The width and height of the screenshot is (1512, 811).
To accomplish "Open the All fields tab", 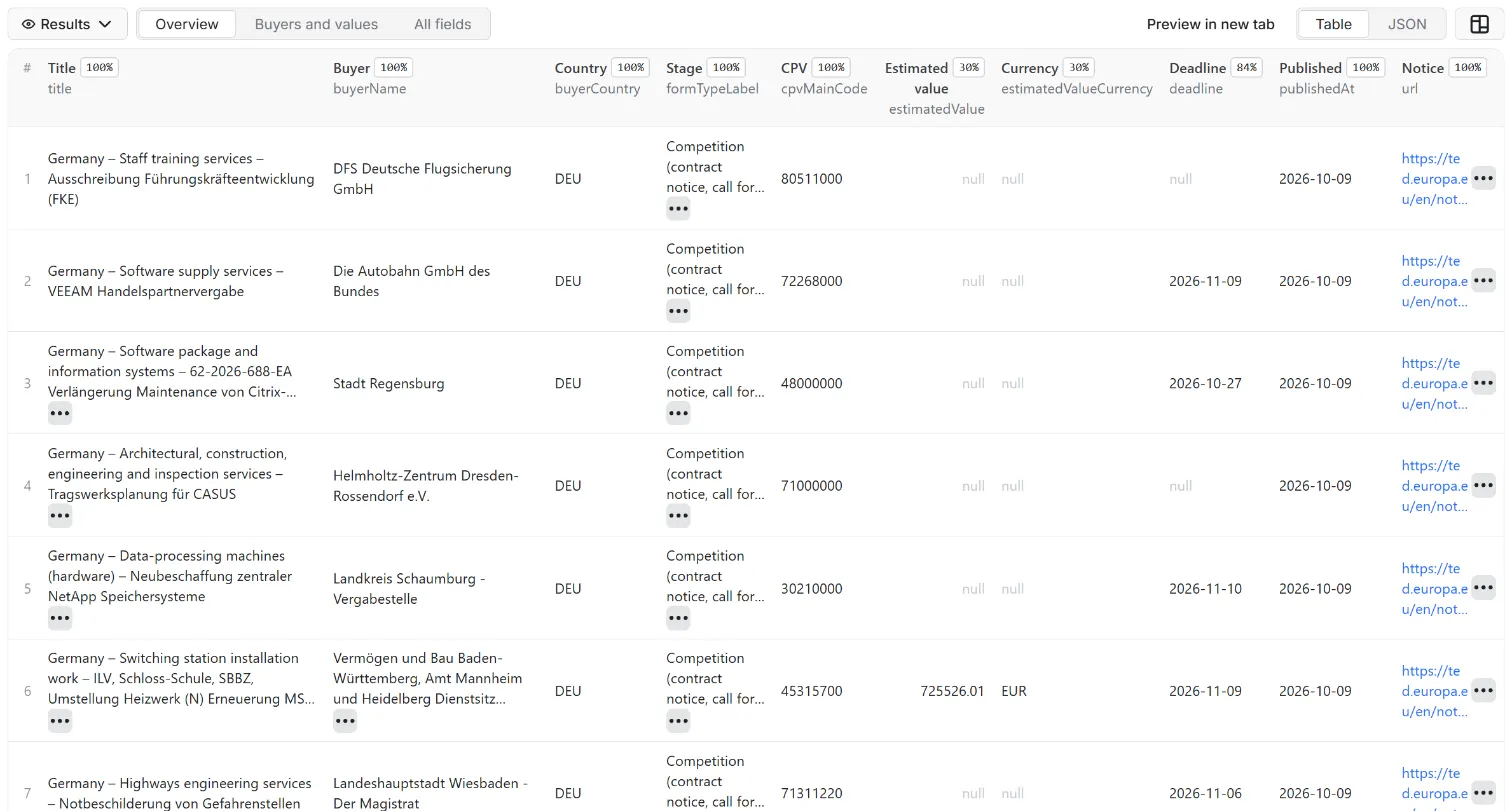I will (442, 24).
